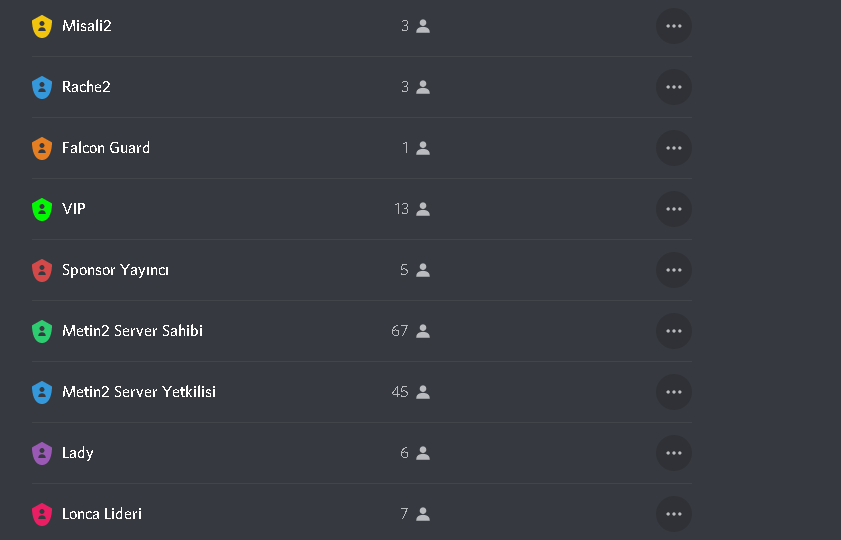Click the purple Lady role shield icon
The width and height of the screenshot is (841, 540).
42,453
